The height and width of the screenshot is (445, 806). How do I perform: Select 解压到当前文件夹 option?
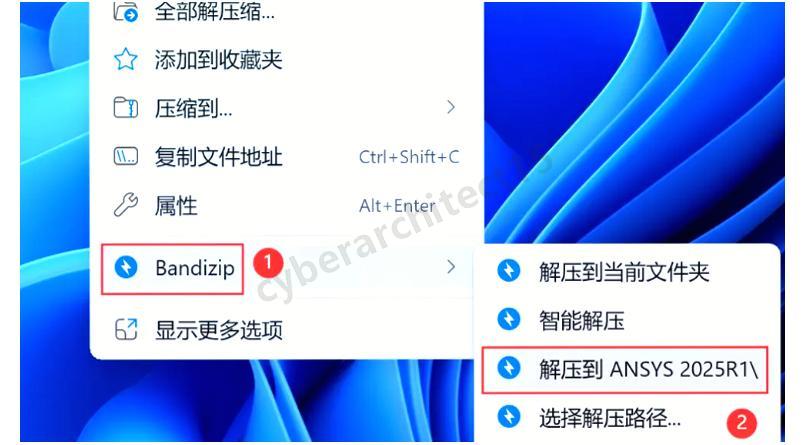point(626,271)
